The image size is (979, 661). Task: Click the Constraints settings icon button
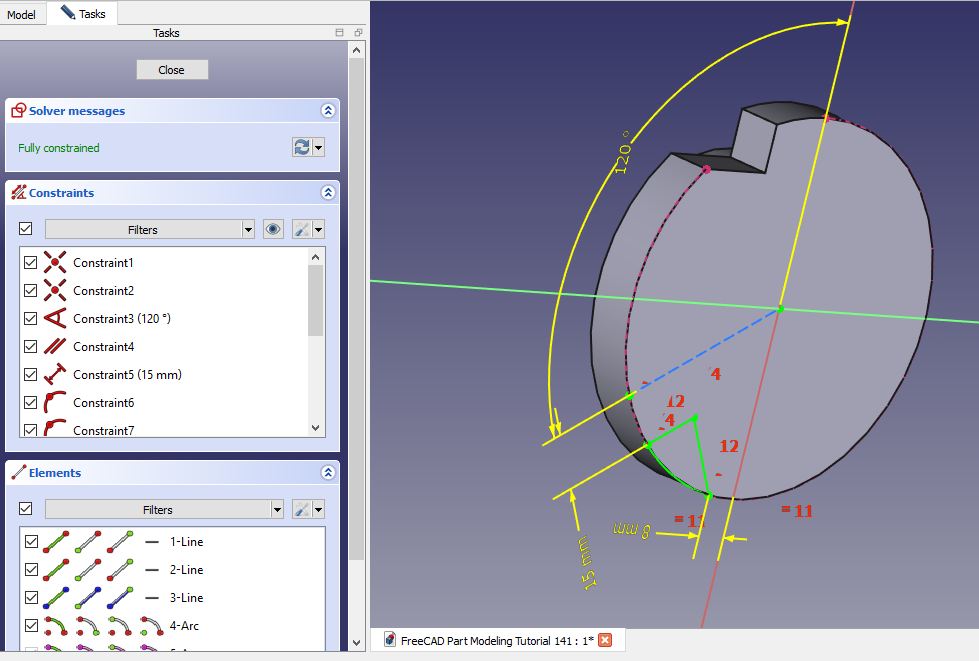pyautogui.click(x=301, y=229)
